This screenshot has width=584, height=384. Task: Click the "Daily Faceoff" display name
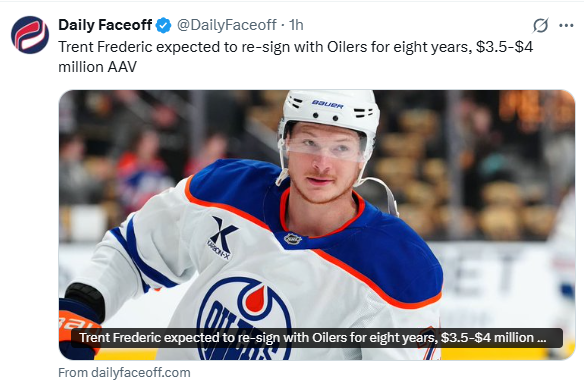pyautogui.click(x=105, y=25)
